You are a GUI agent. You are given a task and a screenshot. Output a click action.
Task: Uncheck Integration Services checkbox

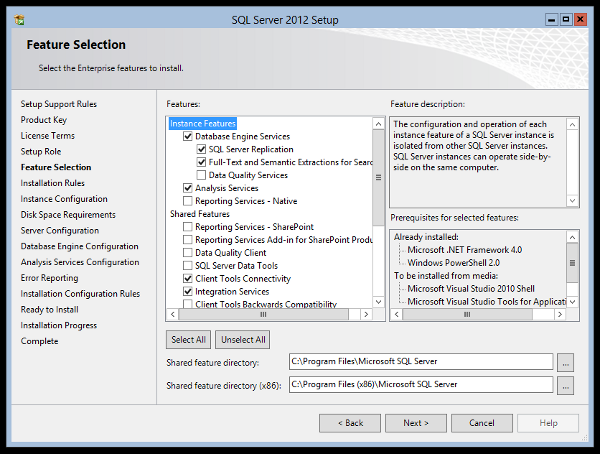tap(188, 292)
